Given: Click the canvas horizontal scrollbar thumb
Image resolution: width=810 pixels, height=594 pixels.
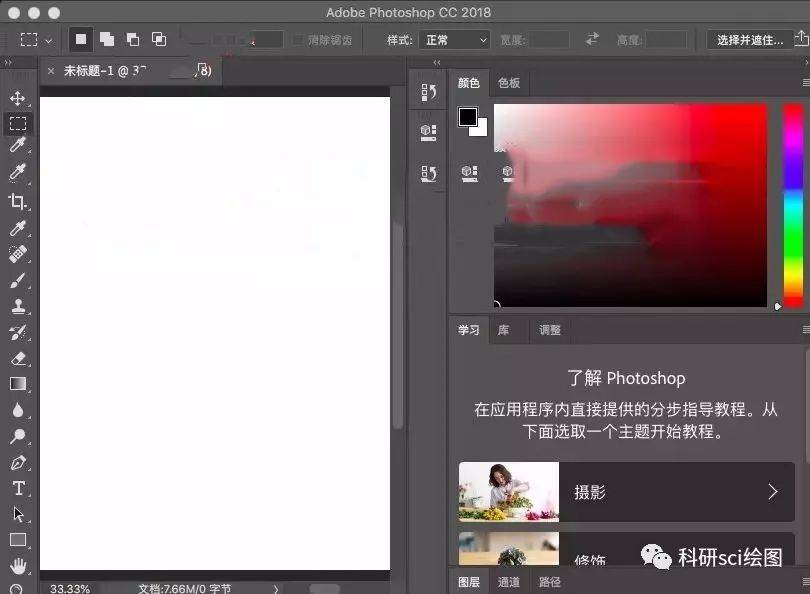Looking at the screenshot, I should [324, 589].
